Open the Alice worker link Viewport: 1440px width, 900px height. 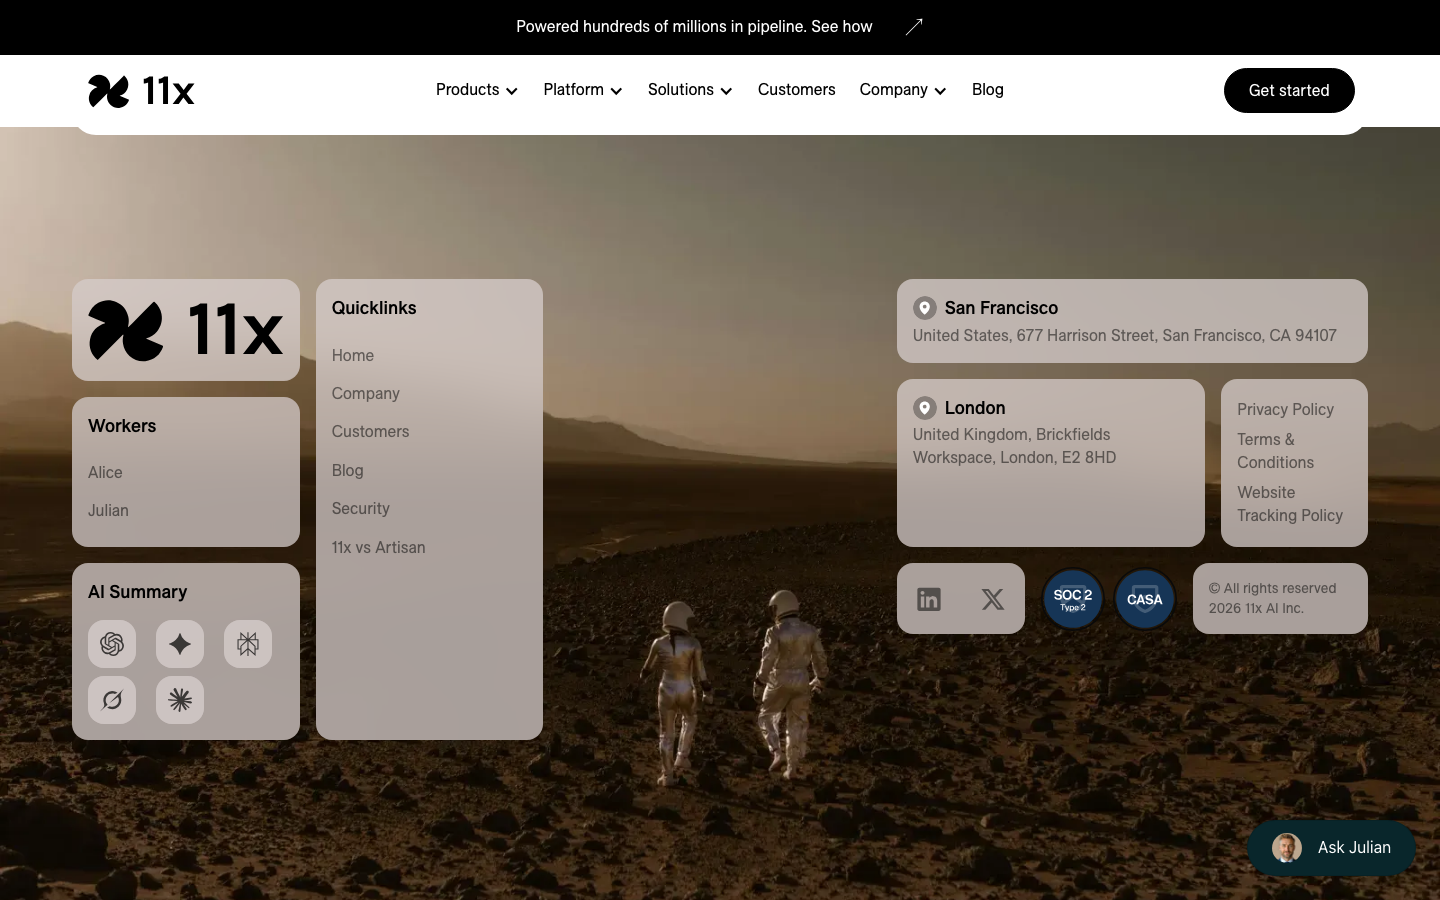(105, 472)
